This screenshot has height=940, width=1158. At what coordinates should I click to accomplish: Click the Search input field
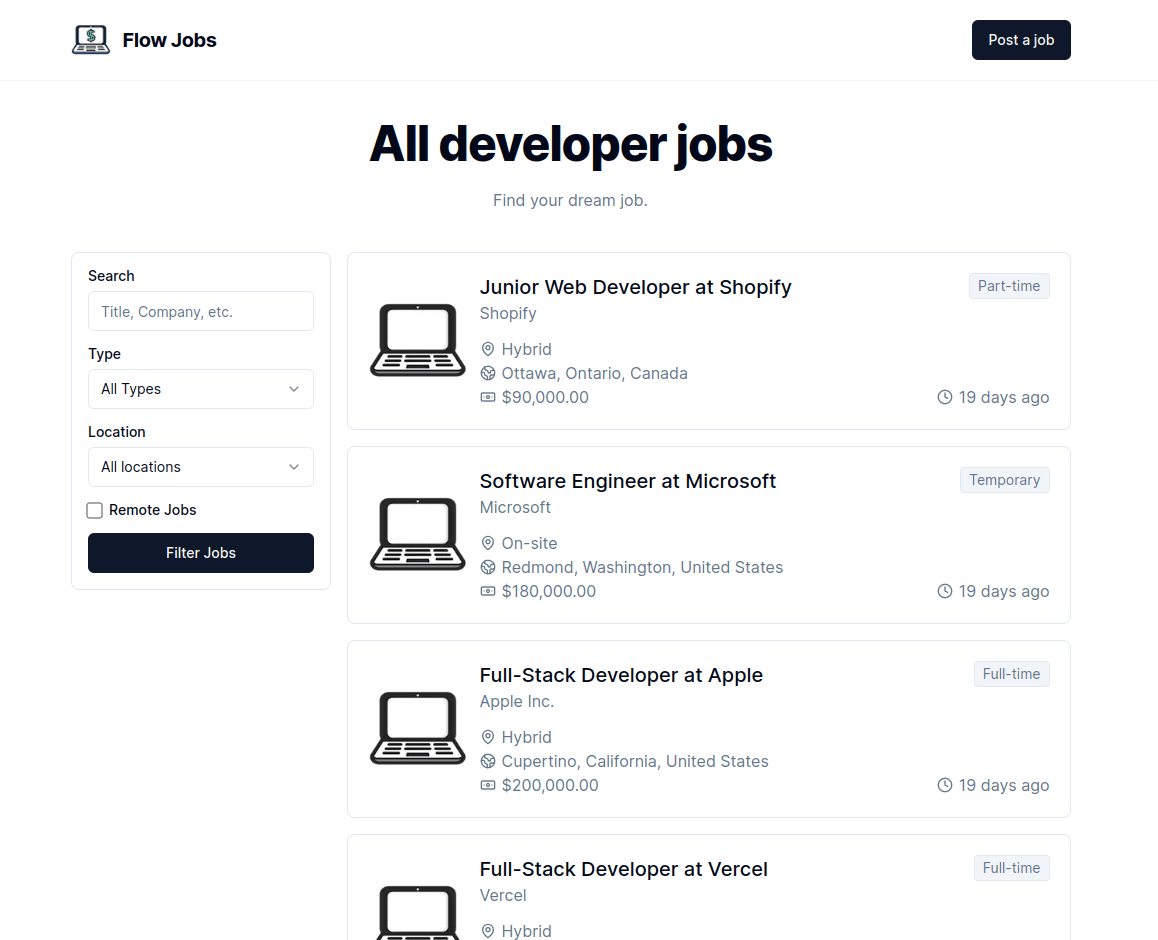point(200,311)
